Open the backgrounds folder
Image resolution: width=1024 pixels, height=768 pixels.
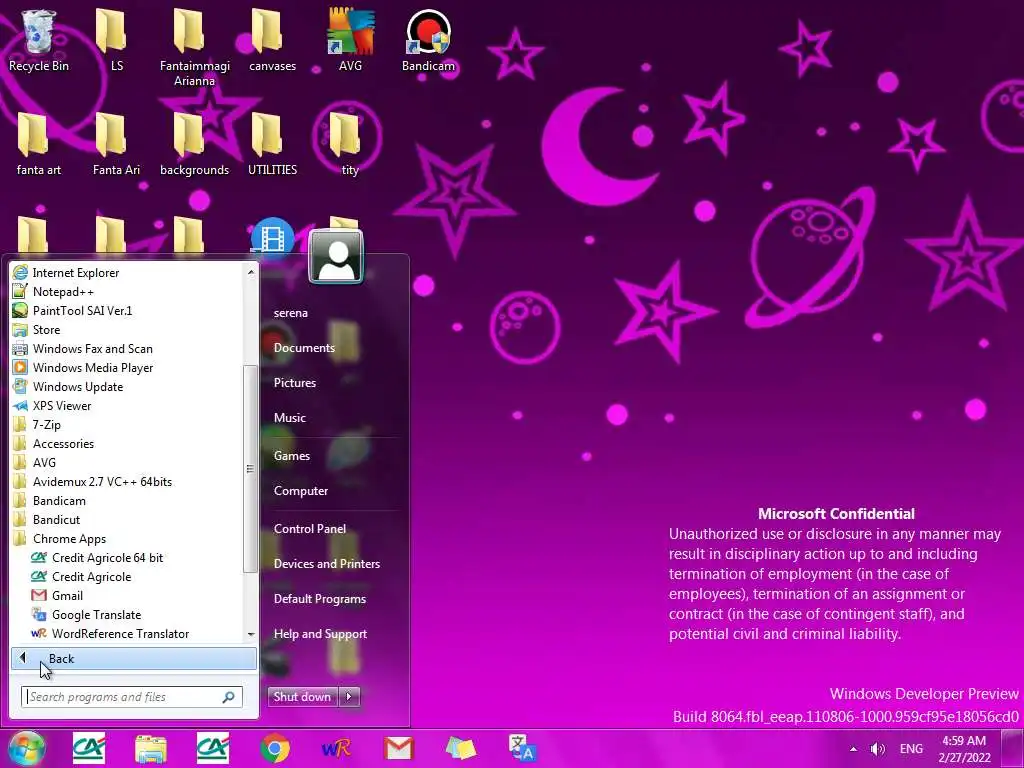click(x=195, y=144)
